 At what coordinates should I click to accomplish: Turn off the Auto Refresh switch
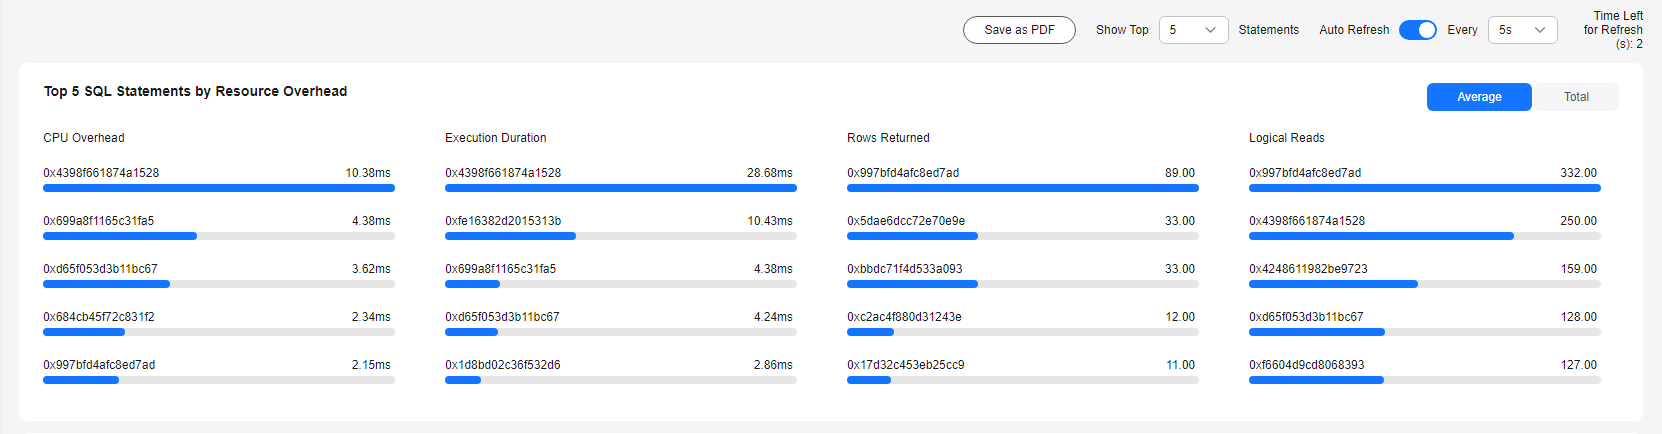coord(1417,30)
